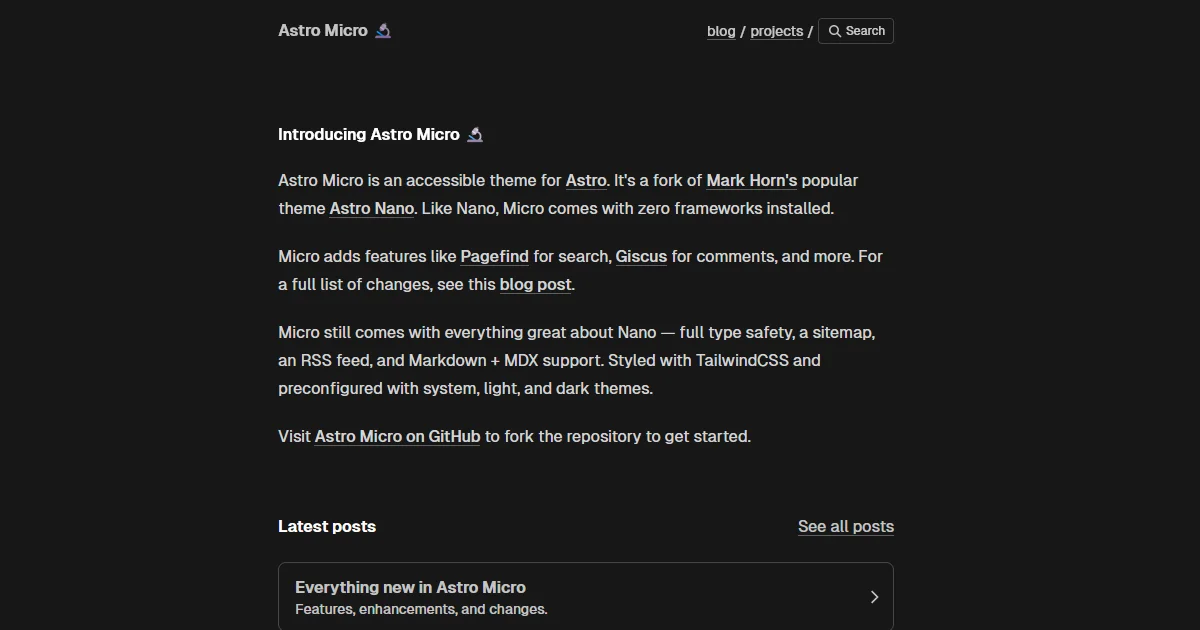Visit Mark Horn's linked profile
Viewport: 1200px width, 630px height.
[751, 180]
